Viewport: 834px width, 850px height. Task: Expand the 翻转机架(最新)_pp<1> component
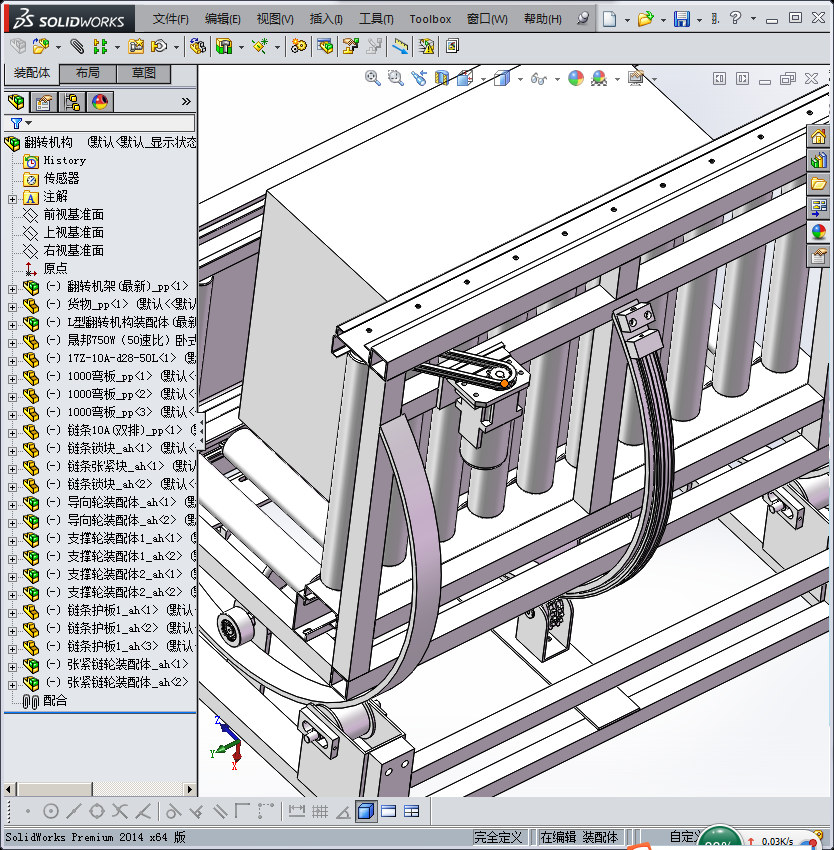[12, 288]
